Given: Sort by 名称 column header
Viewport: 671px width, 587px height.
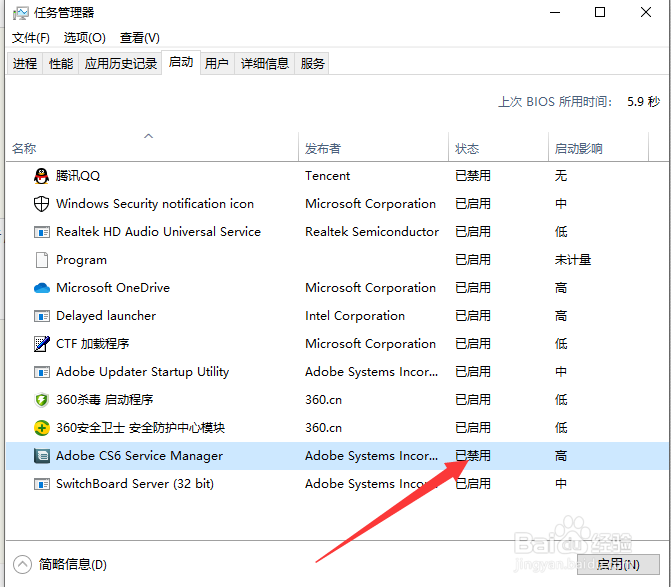Looking at the screenshot, I should point(24,148).
